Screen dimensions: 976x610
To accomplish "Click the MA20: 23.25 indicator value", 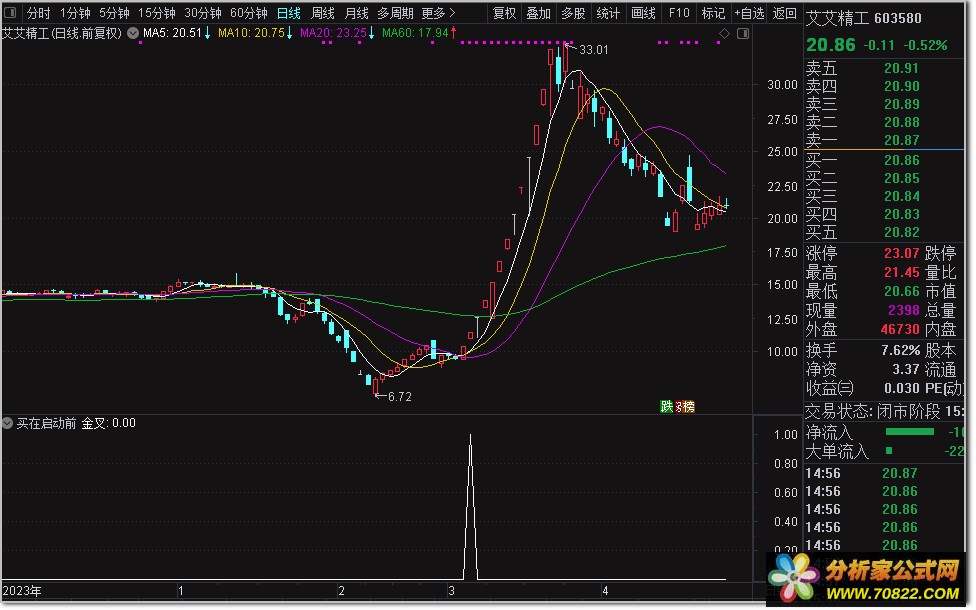I will pos(337,33).
